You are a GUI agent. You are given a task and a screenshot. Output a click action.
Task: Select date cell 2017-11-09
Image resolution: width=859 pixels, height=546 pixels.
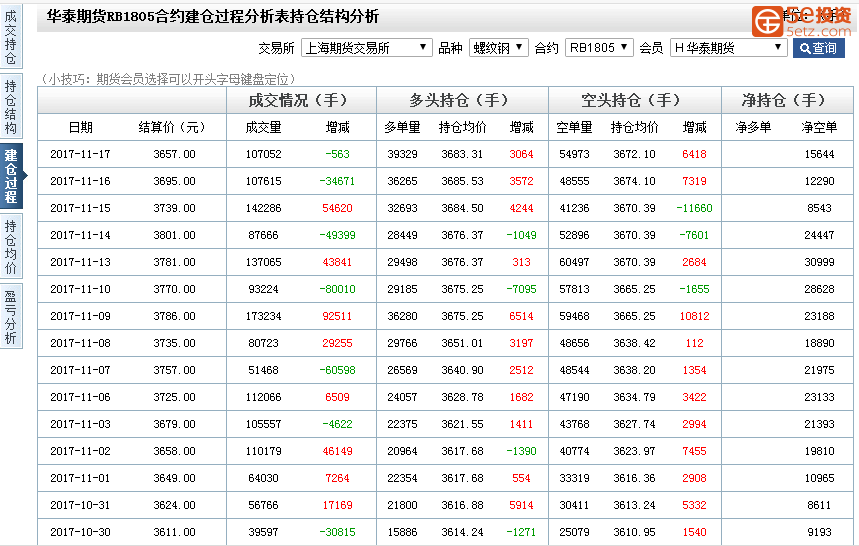81,317
